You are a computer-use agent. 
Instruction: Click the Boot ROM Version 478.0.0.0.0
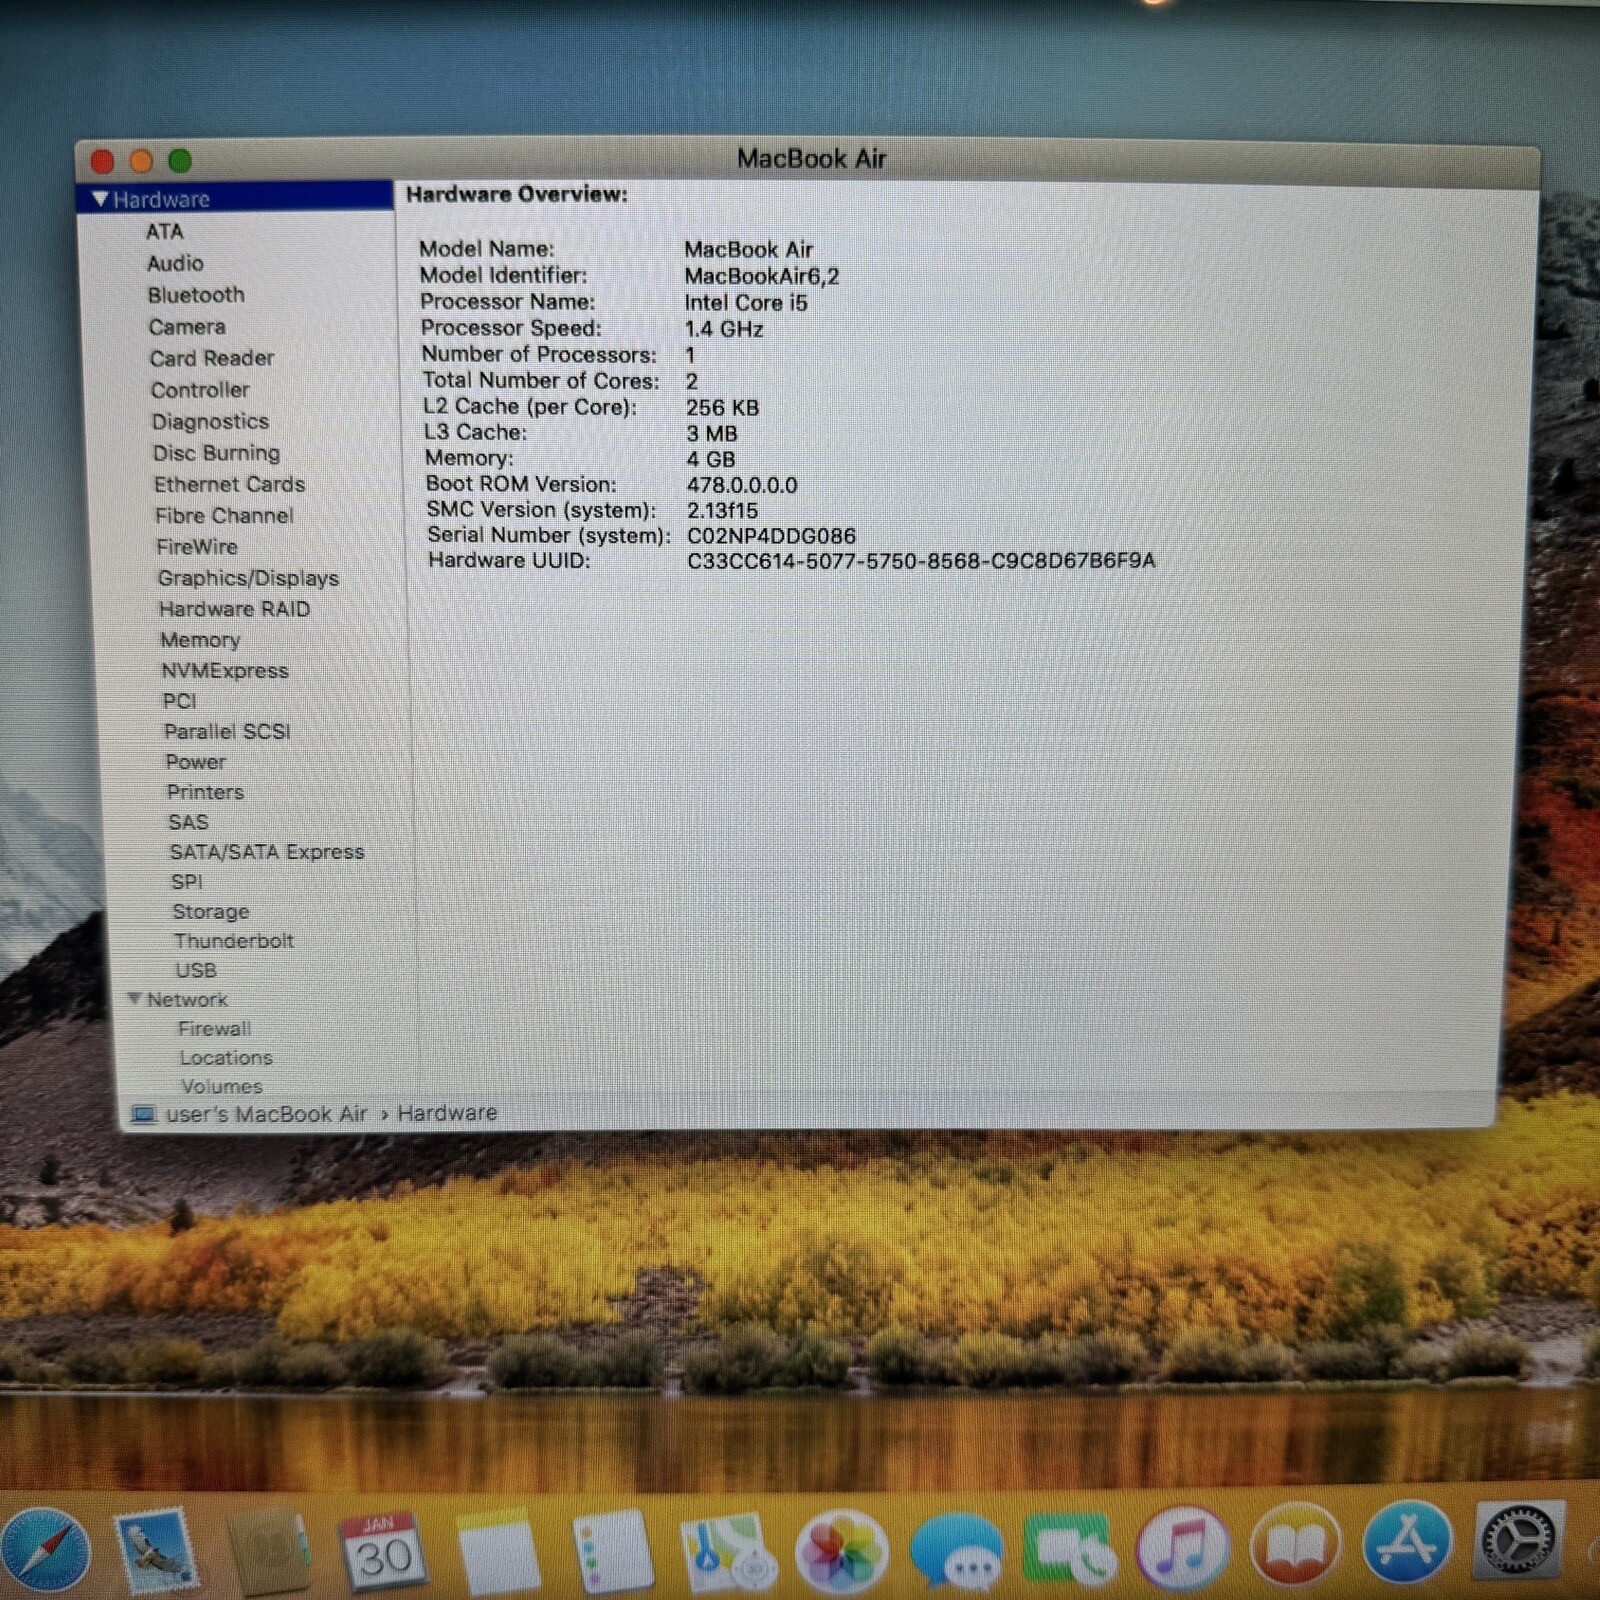(x=742, y=485)
